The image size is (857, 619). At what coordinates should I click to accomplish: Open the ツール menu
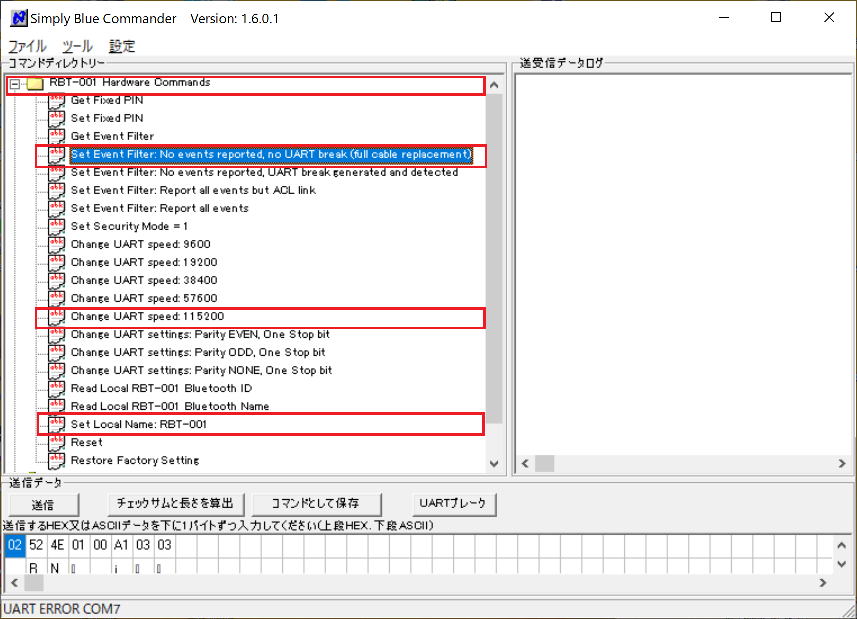pyautogui.click(x=77, y=46)
